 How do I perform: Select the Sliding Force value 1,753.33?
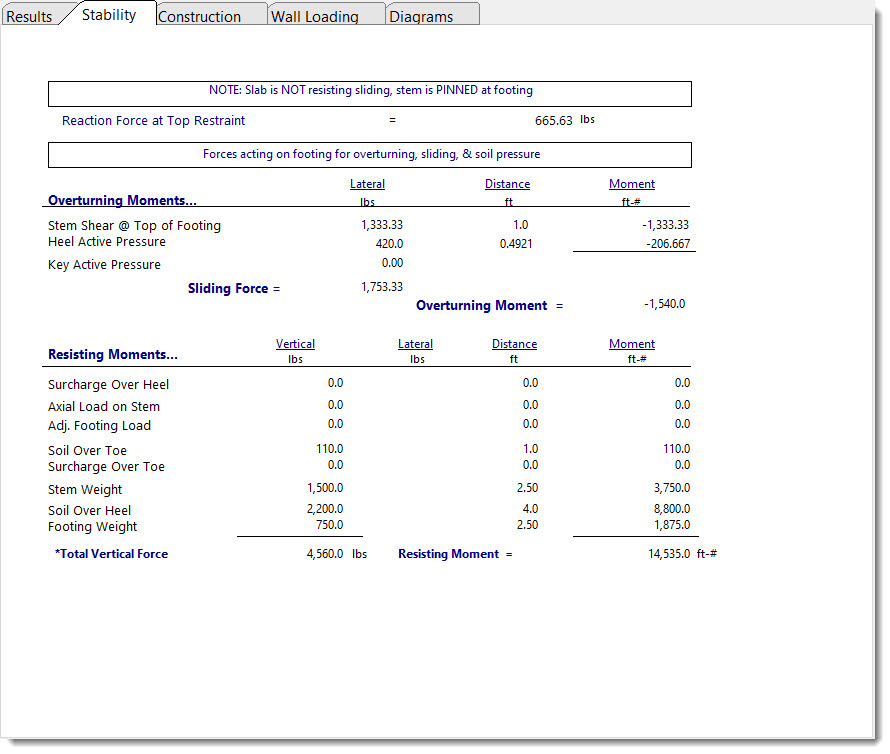click(x=381, y=287)
